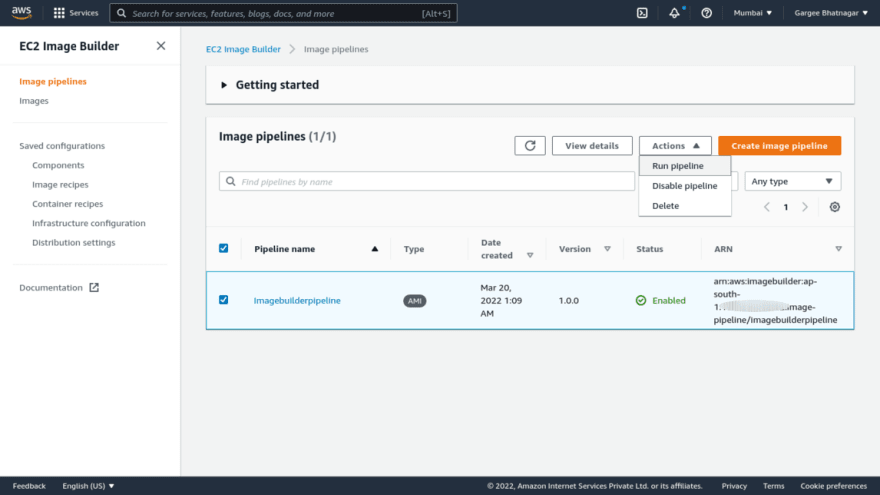Open Distribution settings in sidebar
The width and height of the screenshot is (880, 495).
tap(74, 242)
